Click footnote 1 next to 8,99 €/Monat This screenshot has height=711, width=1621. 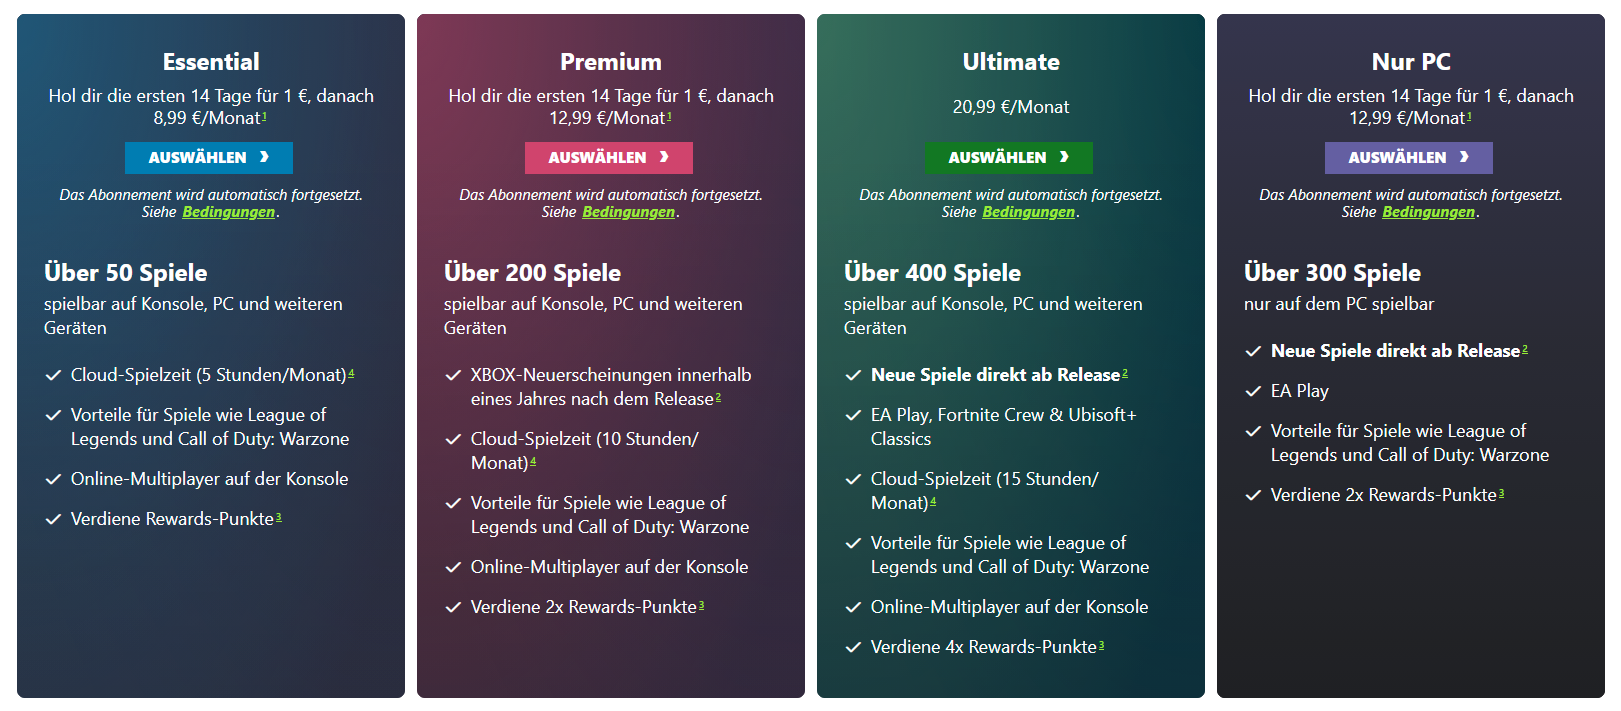point(264,116)
